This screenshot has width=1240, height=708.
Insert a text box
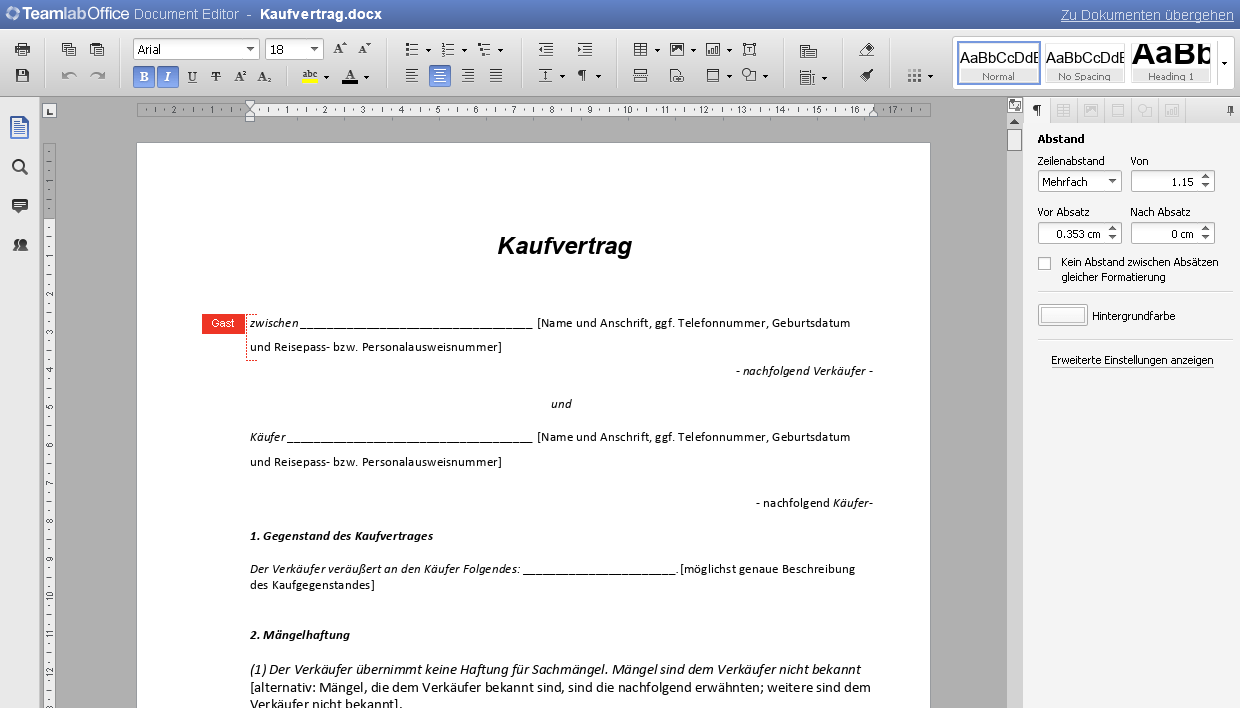[x=750, y=49]
